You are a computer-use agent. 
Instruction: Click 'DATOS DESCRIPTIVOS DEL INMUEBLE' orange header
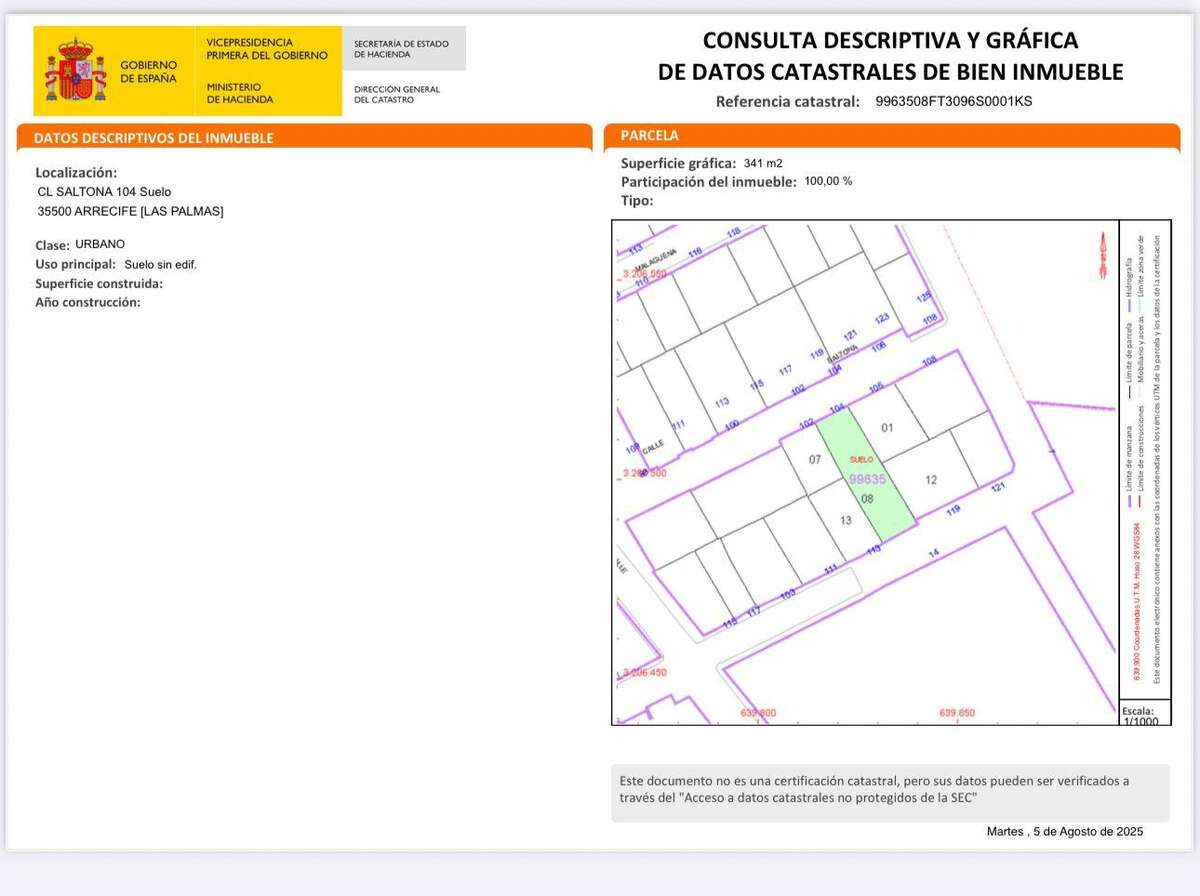304,137
